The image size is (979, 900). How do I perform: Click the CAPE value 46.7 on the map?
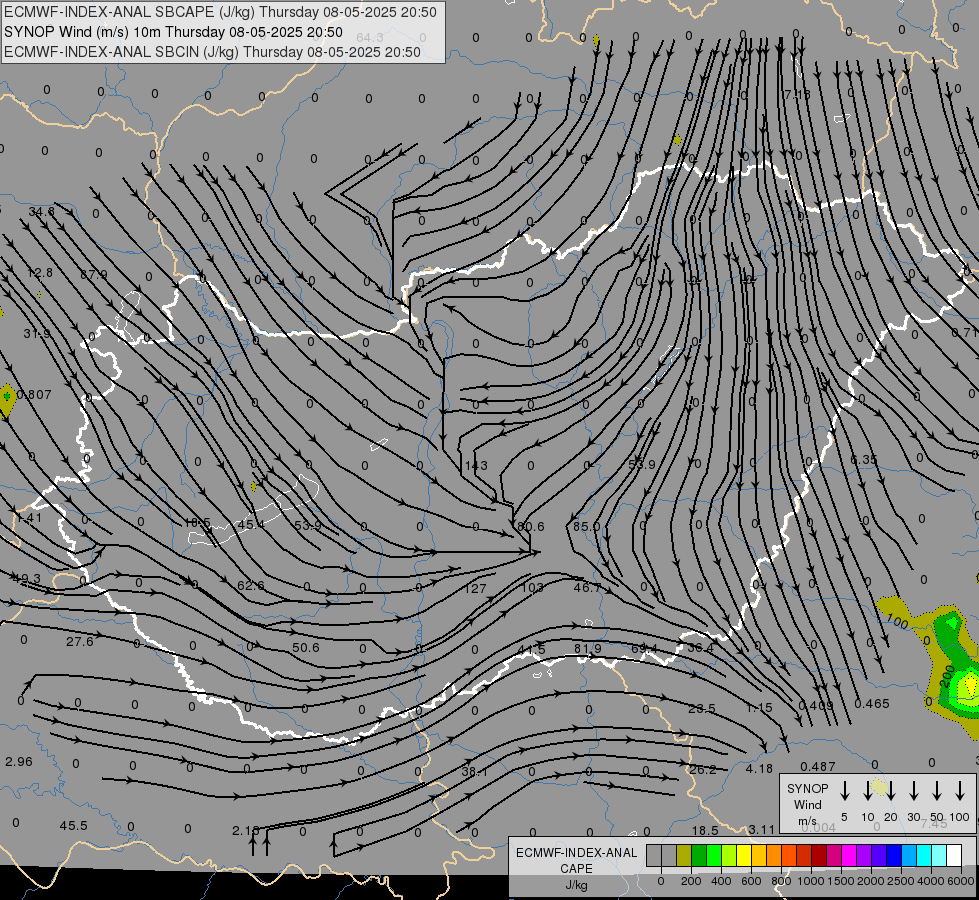[587, 588]
